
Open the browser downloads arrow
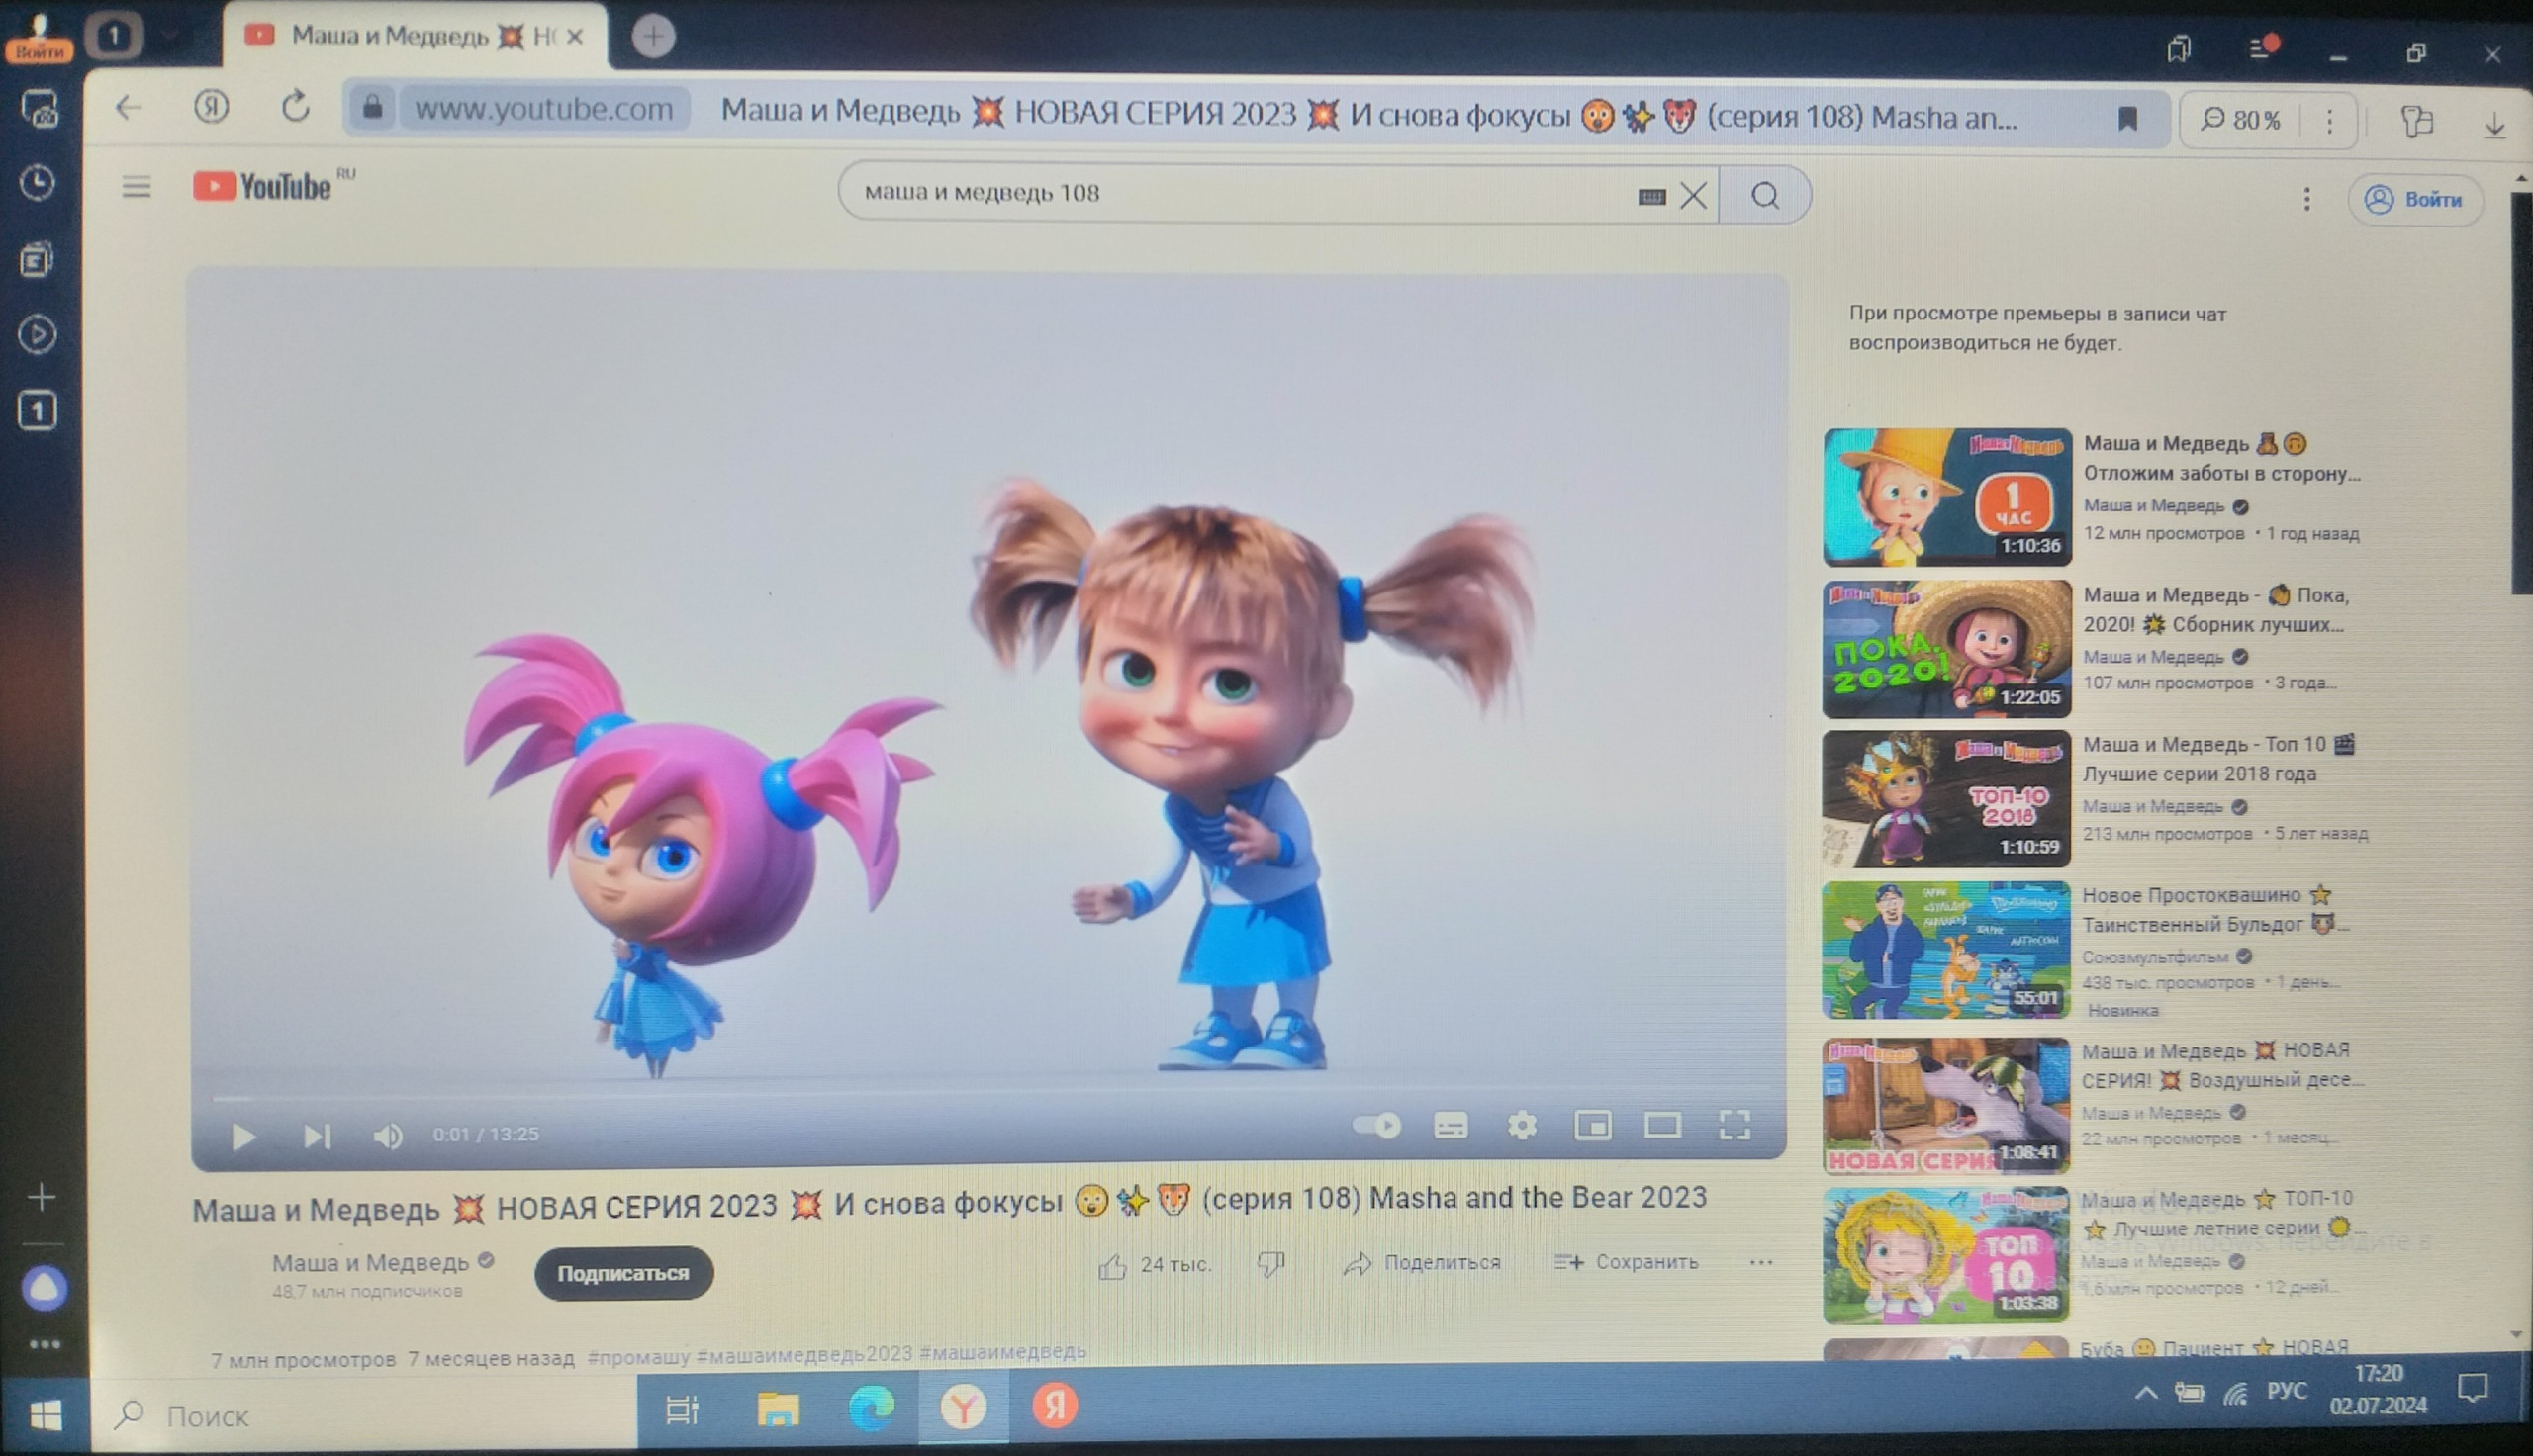pos(2495,125)
